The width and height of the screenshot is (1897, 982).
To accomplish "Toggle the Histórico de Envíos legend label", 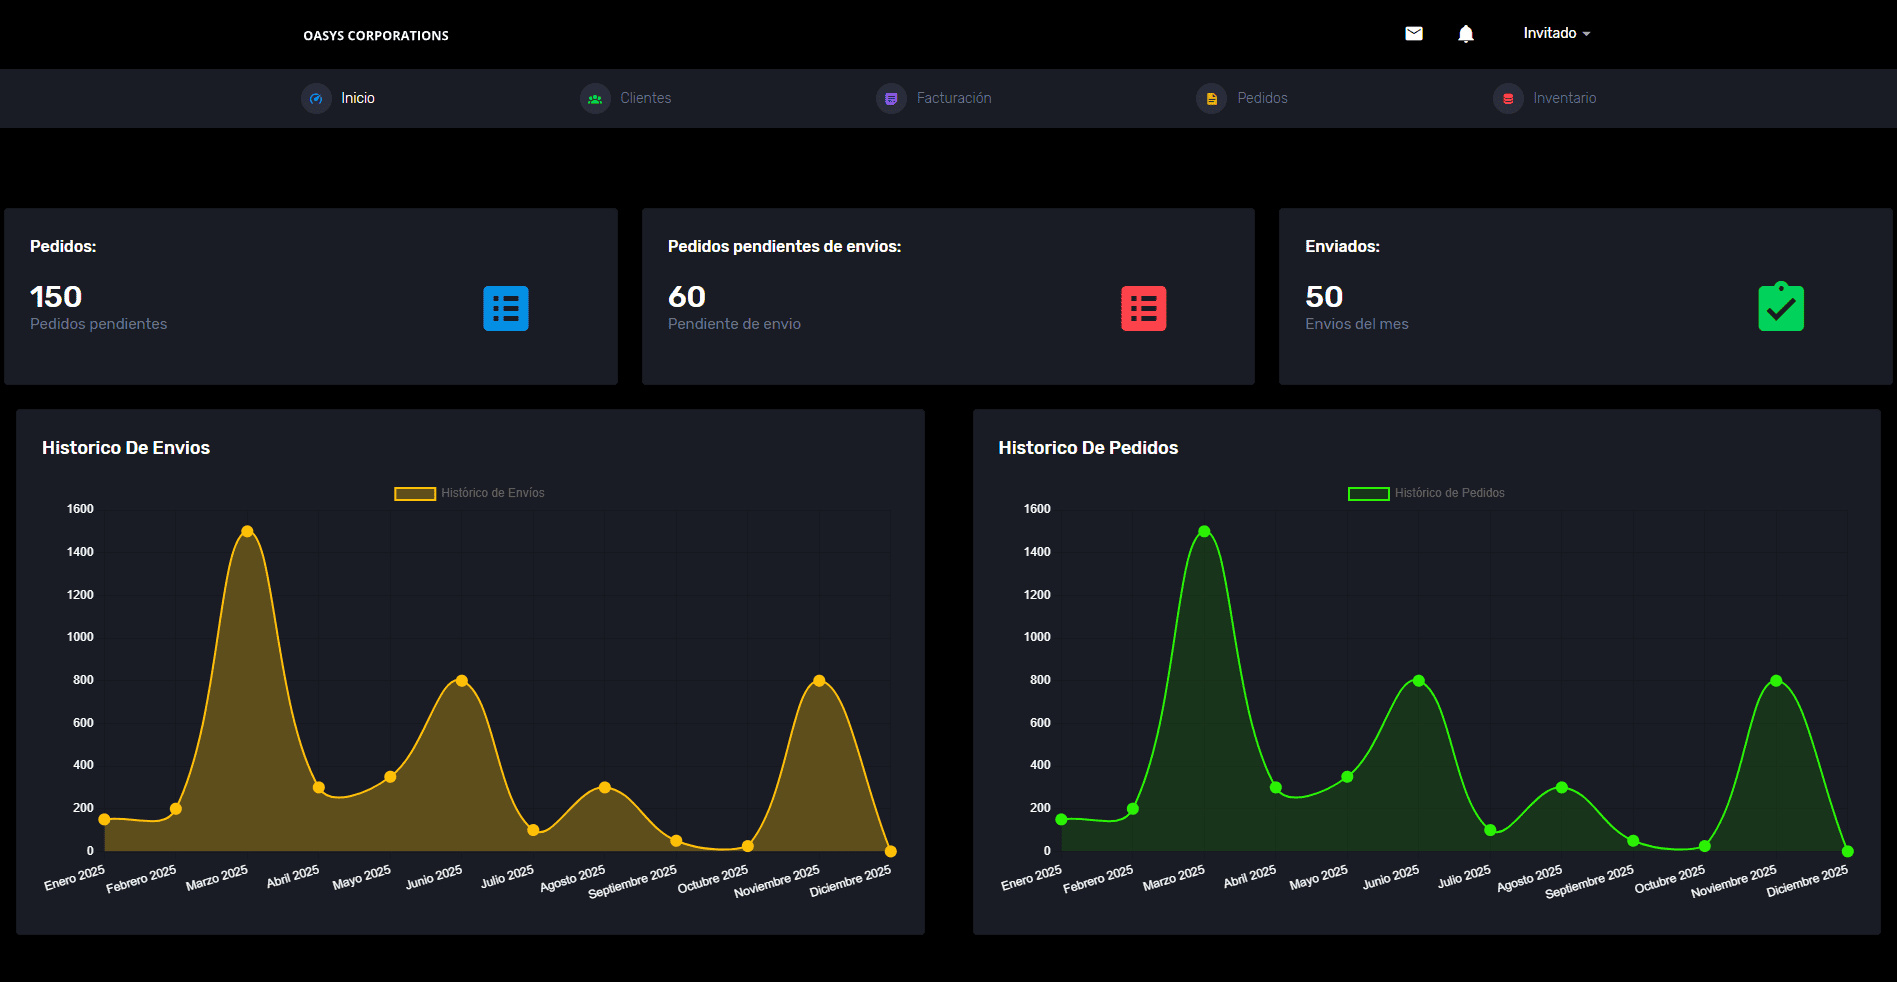I will point(492,493).
